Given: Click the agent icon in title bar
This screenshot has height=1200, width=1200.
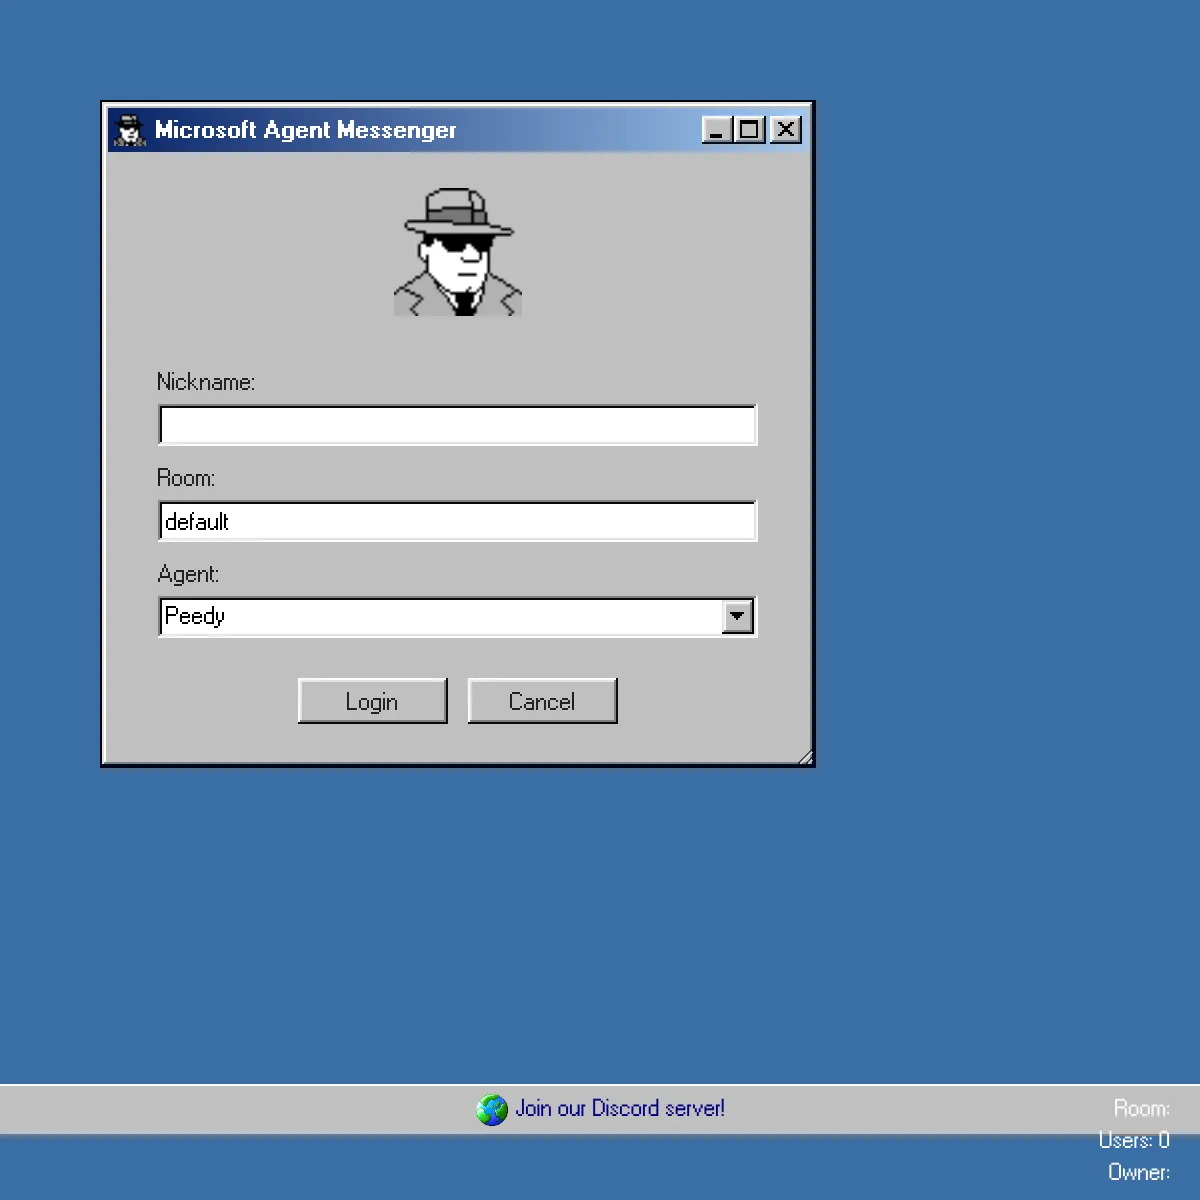Looking at the screenshot, I should (128, 130).
